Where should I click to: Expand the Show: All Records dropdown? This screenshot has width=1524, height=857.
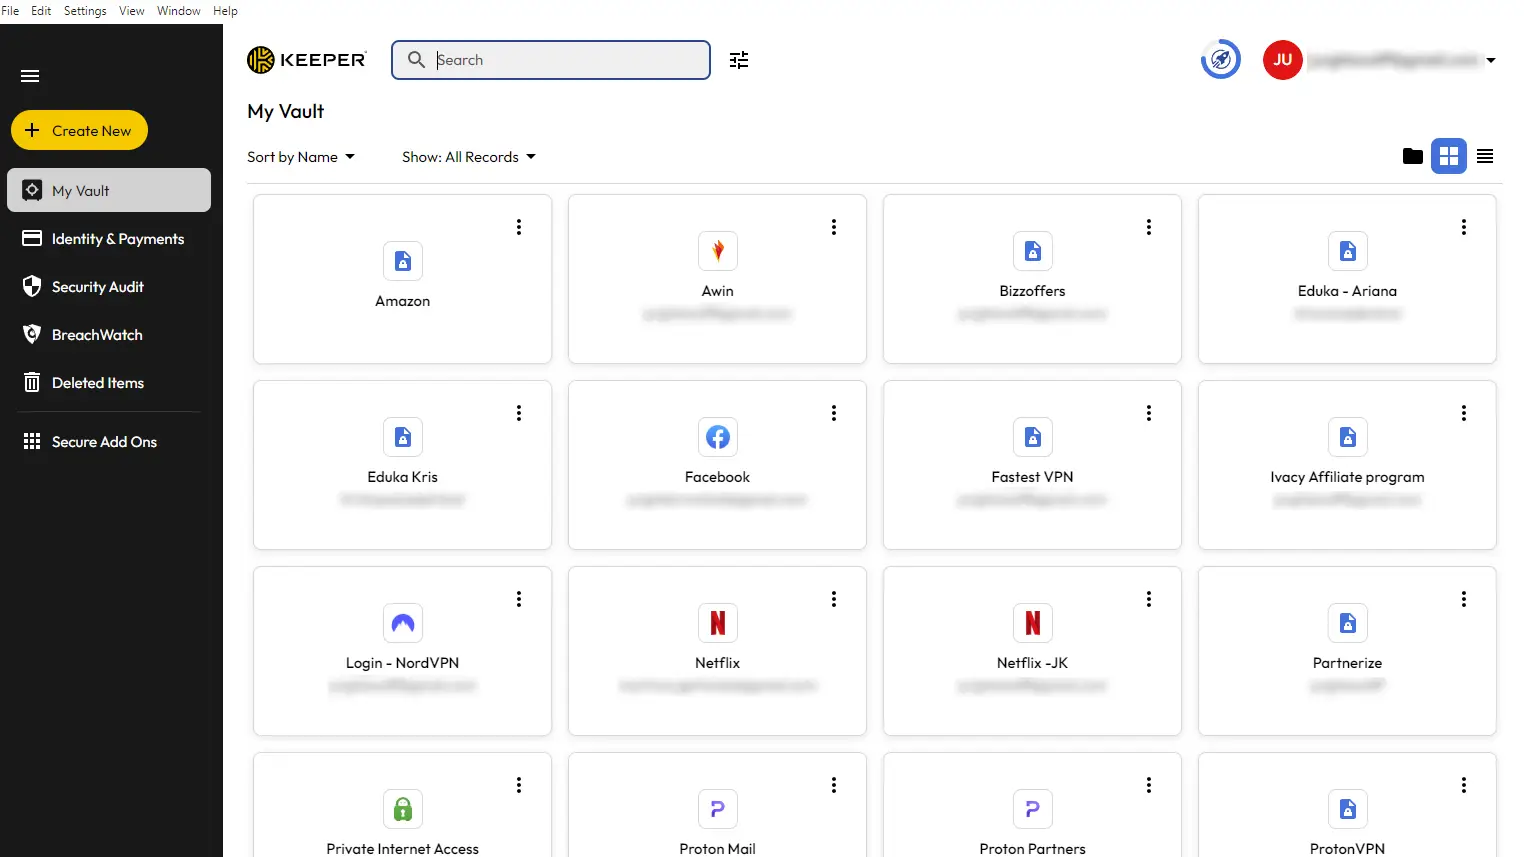(x=469, y=157)
